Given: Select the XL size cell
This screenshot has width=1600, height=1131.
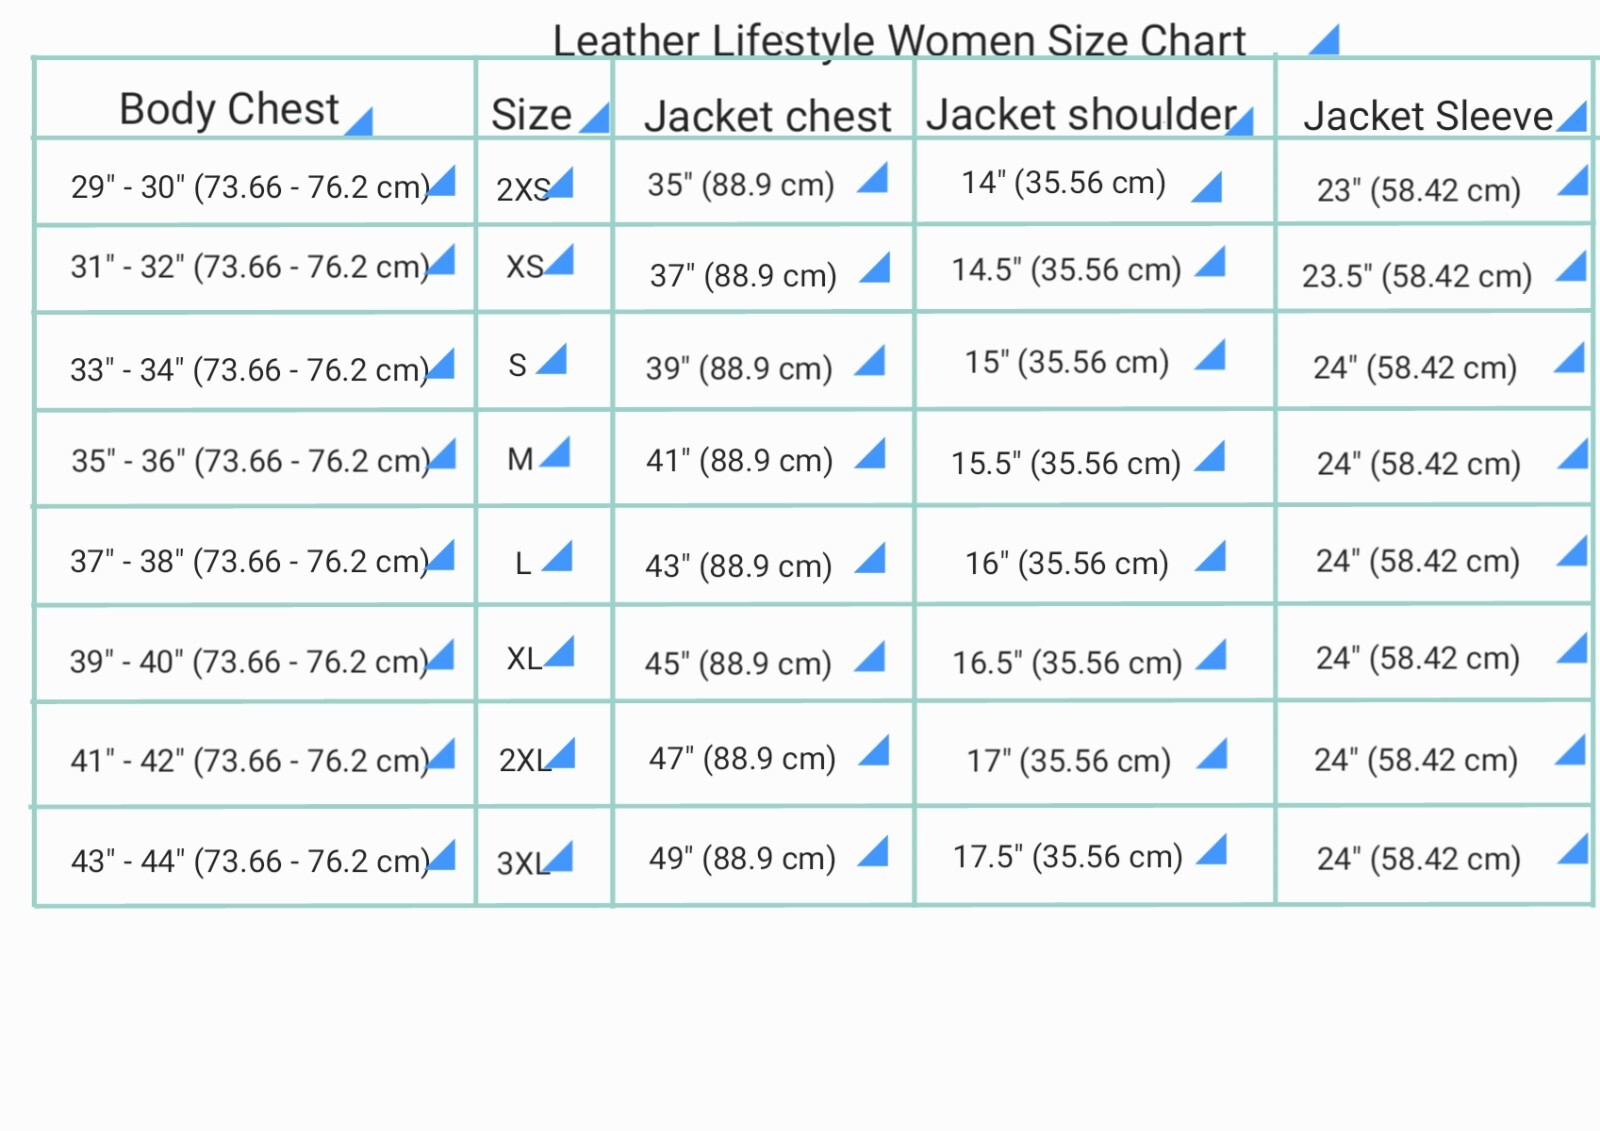Looking at the screenshot, I should 524,659.
